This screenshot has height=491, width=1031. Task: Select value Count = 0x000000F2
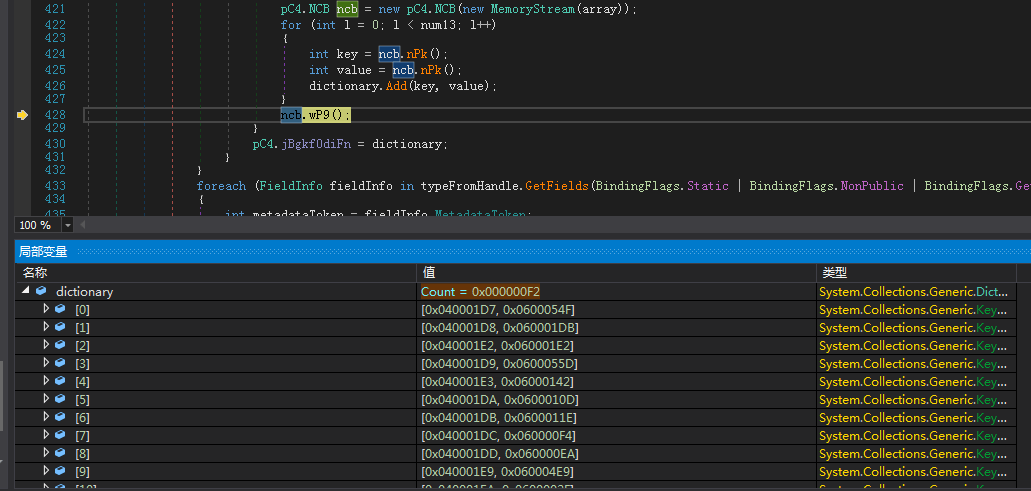click(480, 291)
